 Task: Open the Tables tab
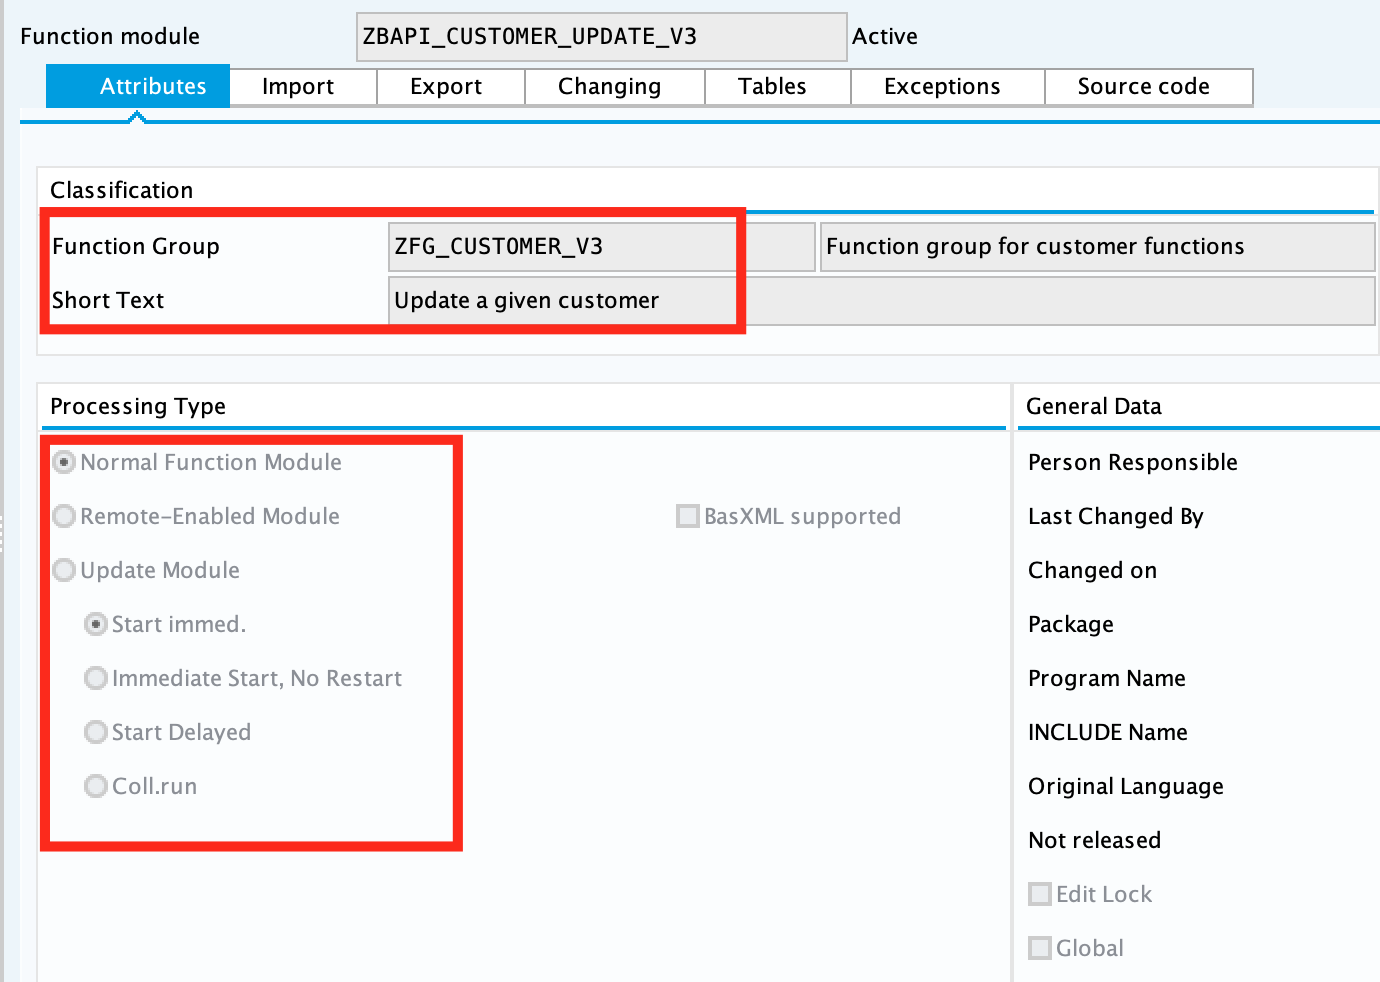[778, 87]
